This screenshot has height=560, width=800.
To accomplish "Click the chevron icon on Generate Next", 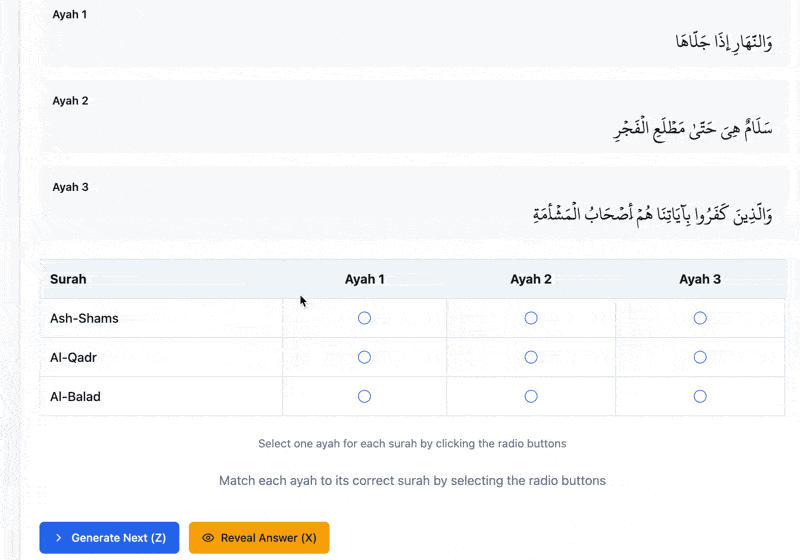I will coord(58,538).
